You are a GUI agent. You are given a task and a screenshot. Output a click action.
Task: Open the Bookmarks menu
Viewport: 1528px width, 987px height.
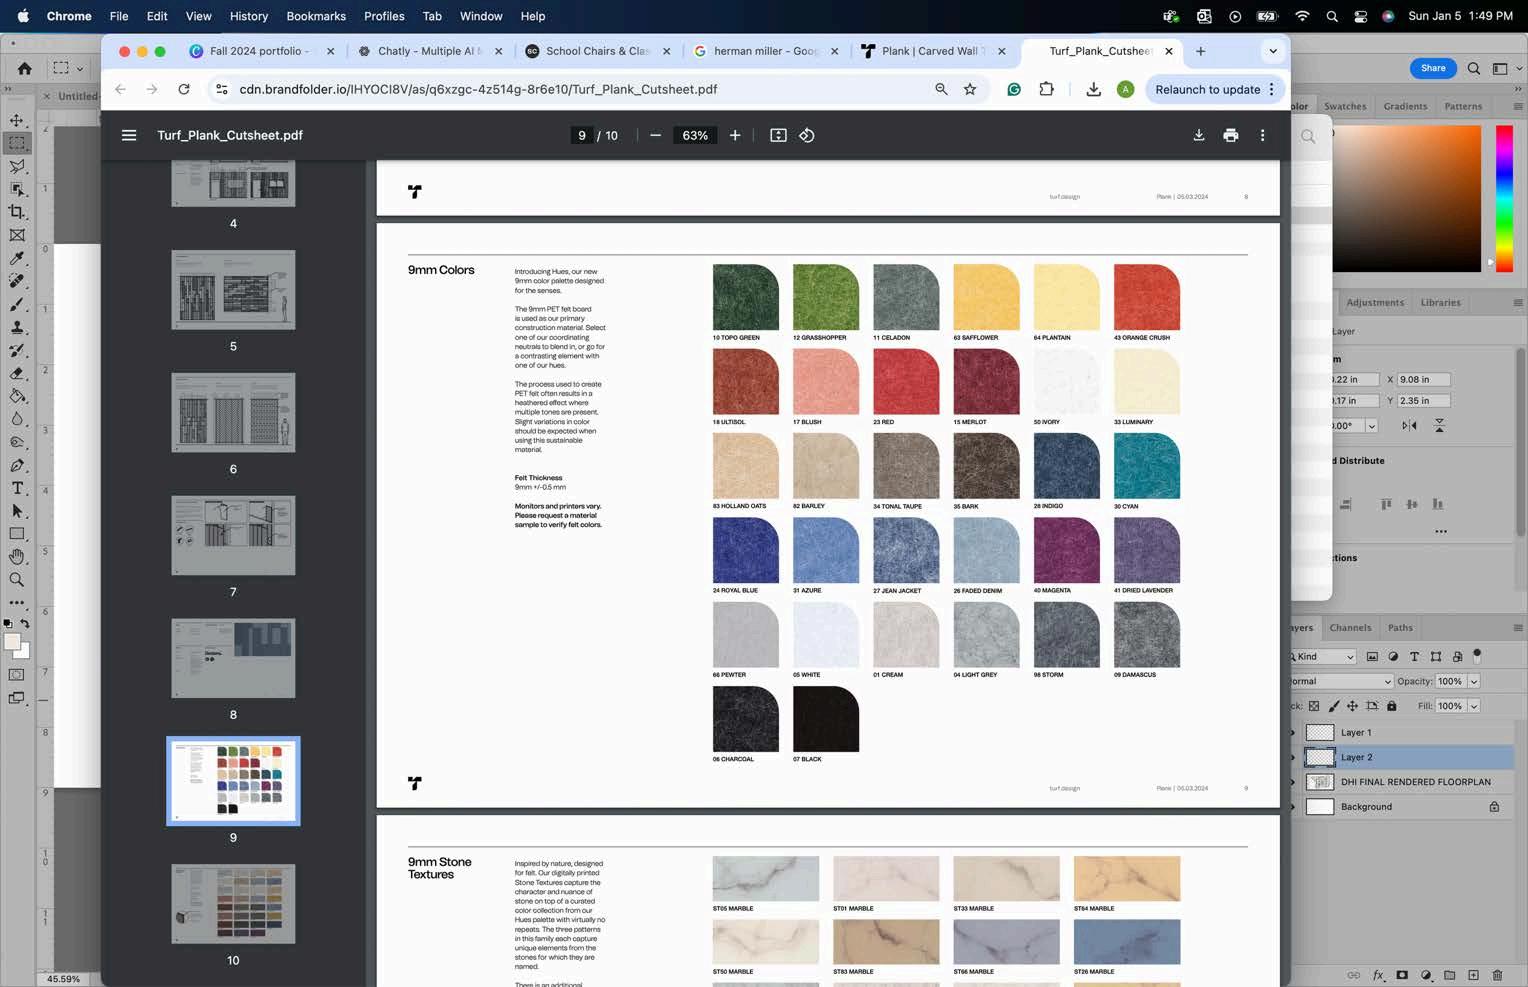pyautogui.click(x=316, y=16)
